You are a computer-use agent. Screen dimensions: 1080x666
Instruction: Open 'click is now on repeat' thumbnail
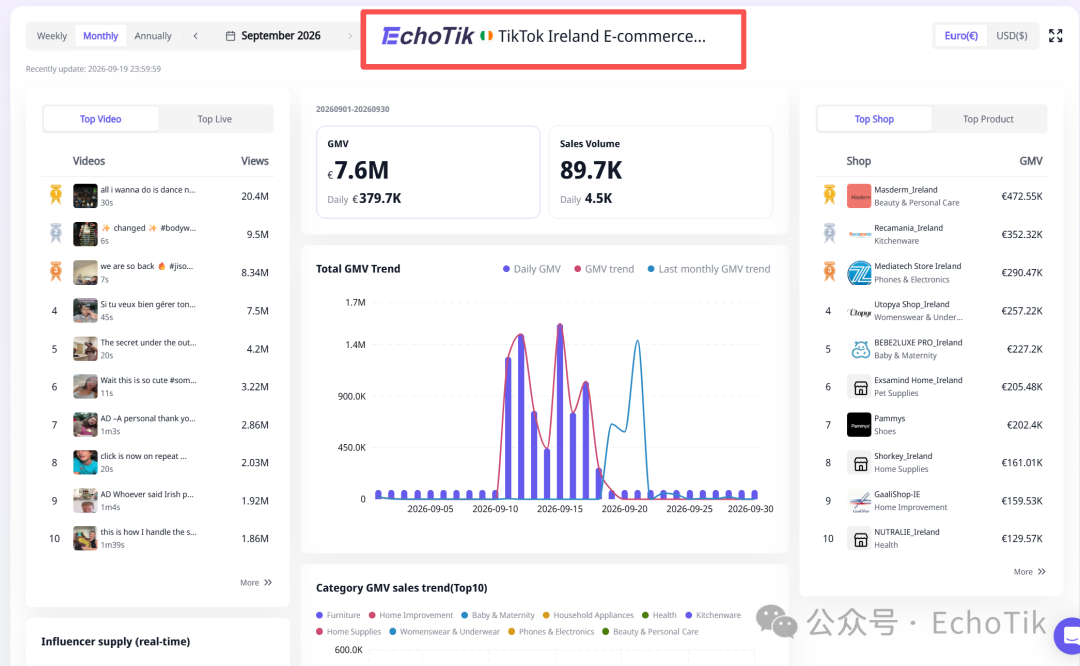(x=85, y=462)
